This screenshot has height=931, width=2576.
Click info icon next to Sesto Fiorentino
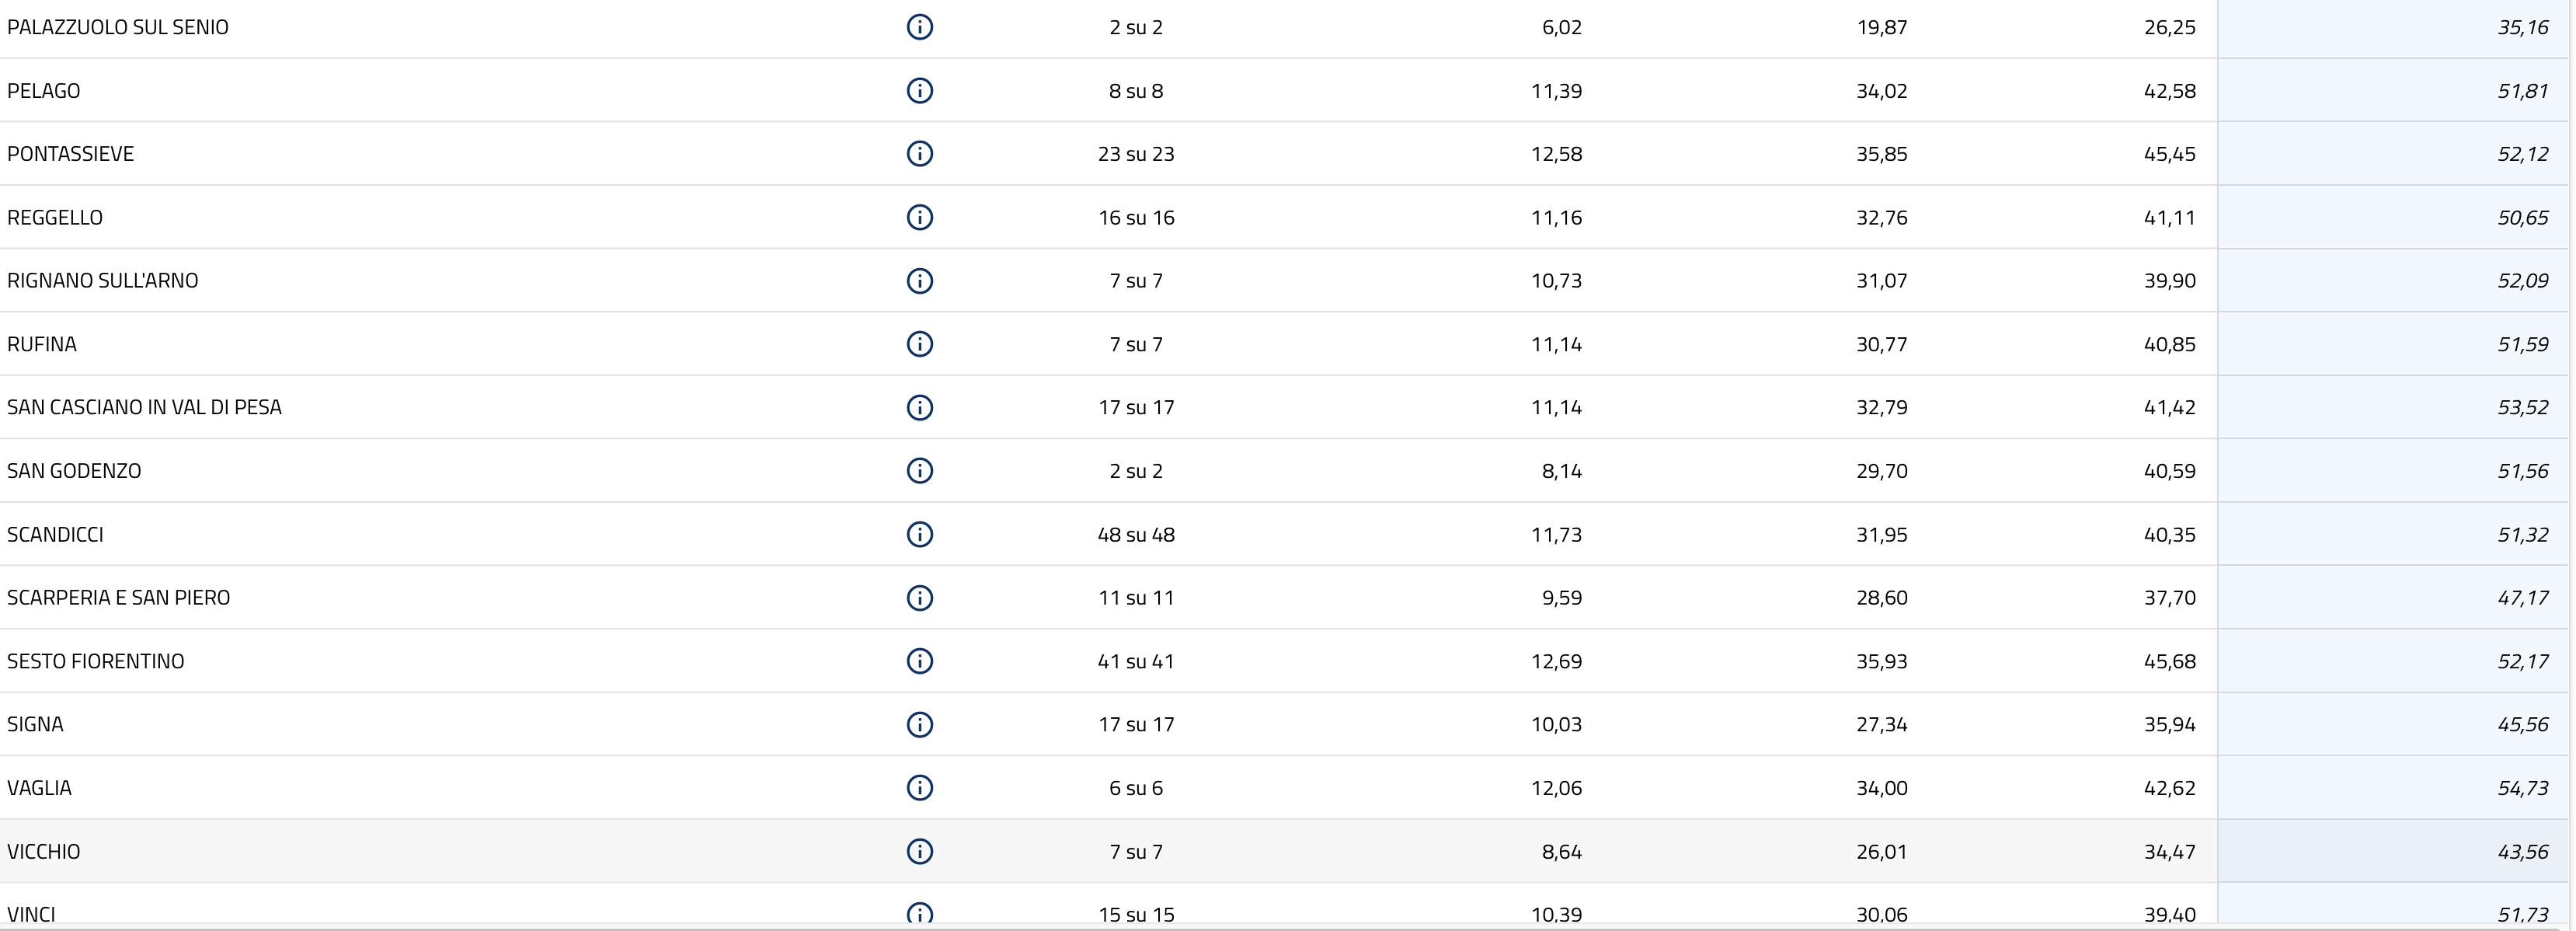(x=919, y=661)
